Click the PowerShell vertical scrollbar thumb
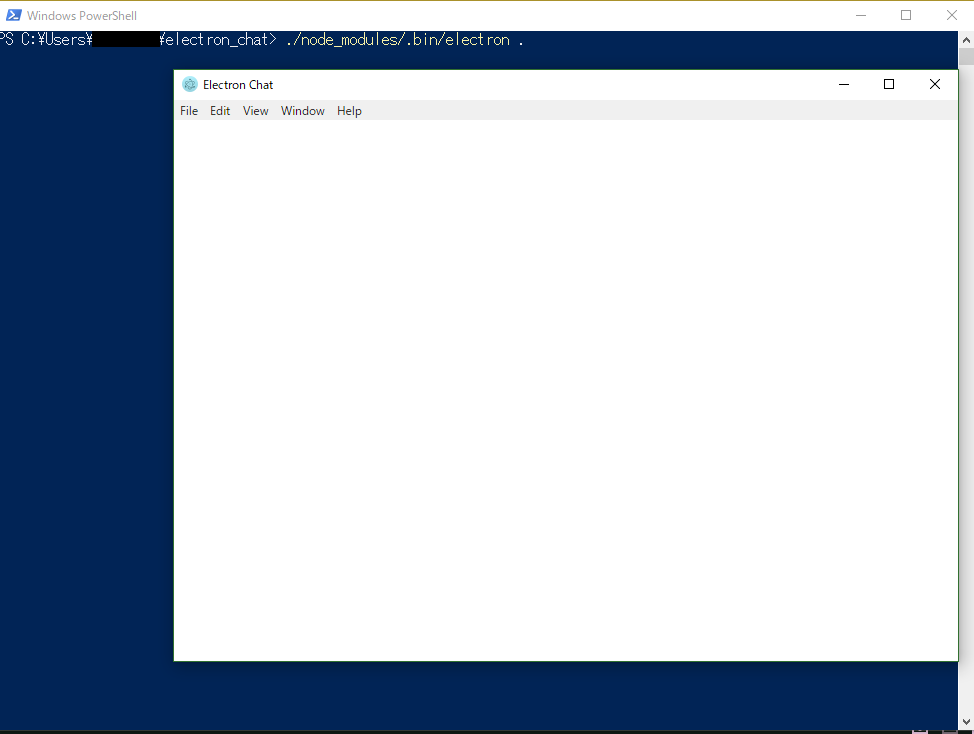 [967, 56]
